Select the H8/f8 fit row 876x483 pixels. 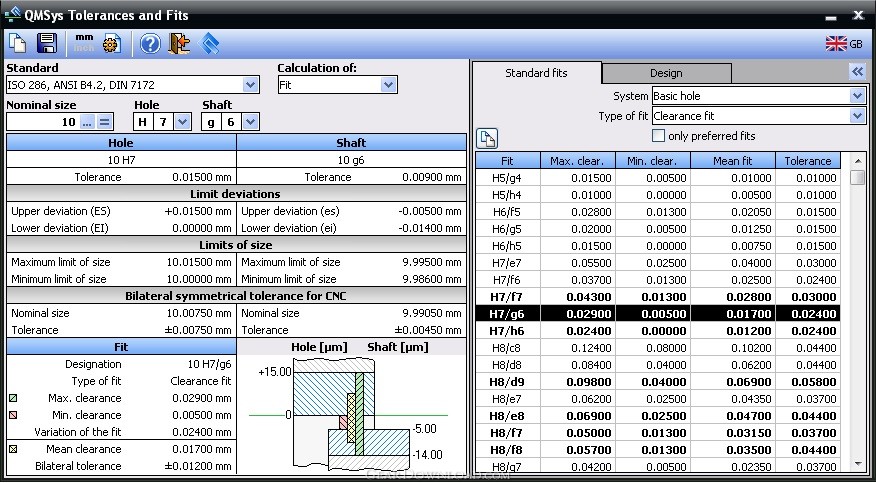click(x=658, y=450)
